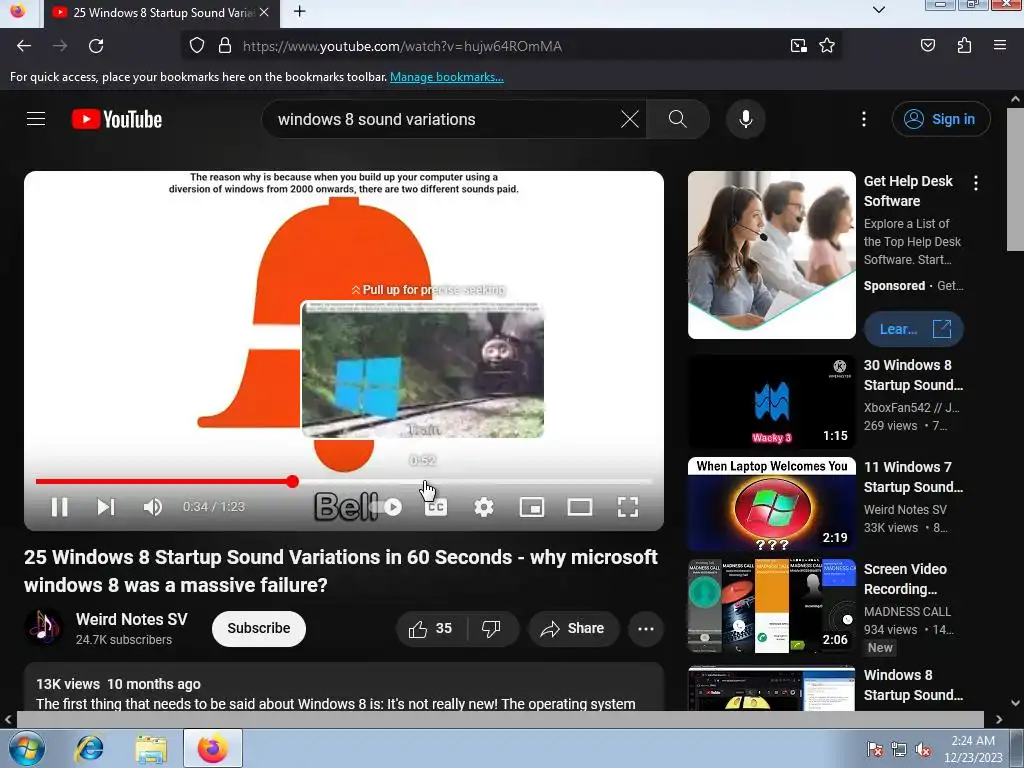
Task: Click the Weird Notes SV channel avatar
Action: coord(44,628)
